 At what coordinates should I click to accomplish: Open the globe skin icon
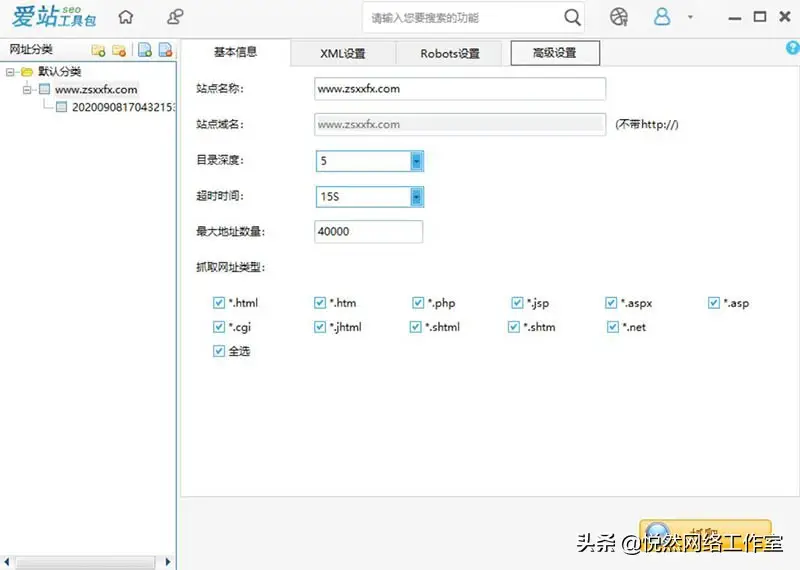click(x=618, y=17)
